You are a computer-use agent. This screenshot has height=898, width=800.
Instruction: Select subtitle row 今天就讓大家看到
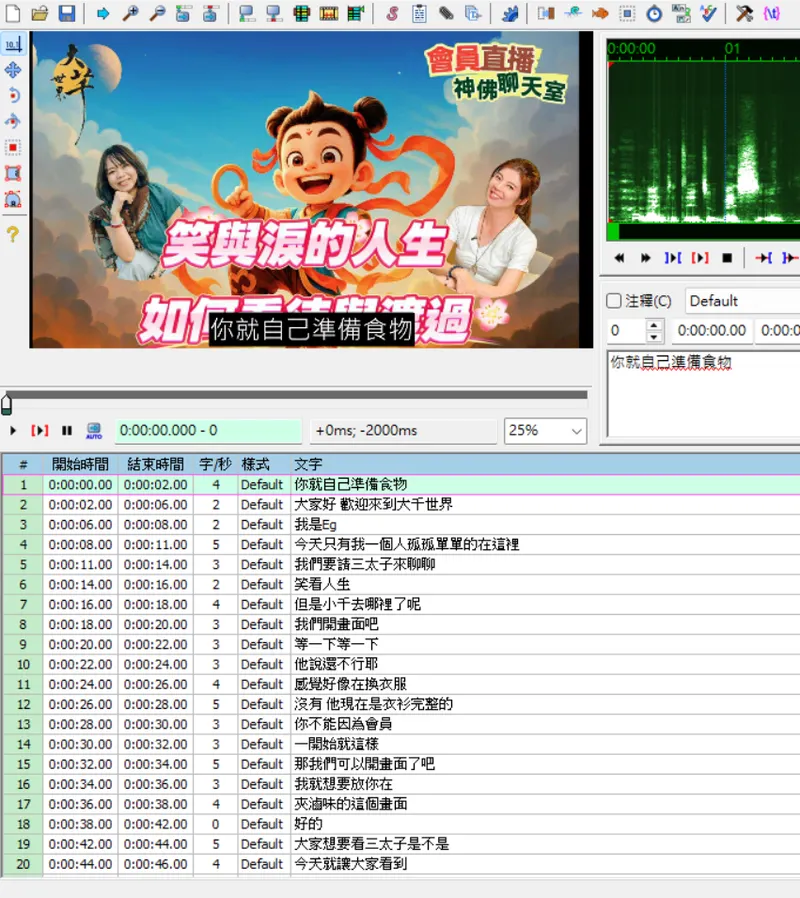pos(401,864)
